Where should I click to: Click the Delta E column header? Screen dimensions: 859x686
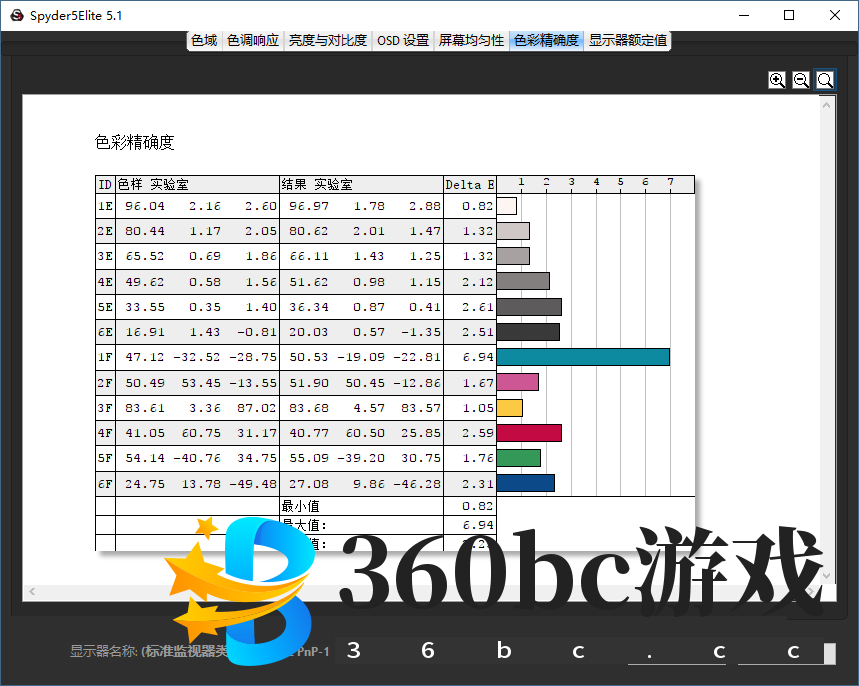[469, 185]
